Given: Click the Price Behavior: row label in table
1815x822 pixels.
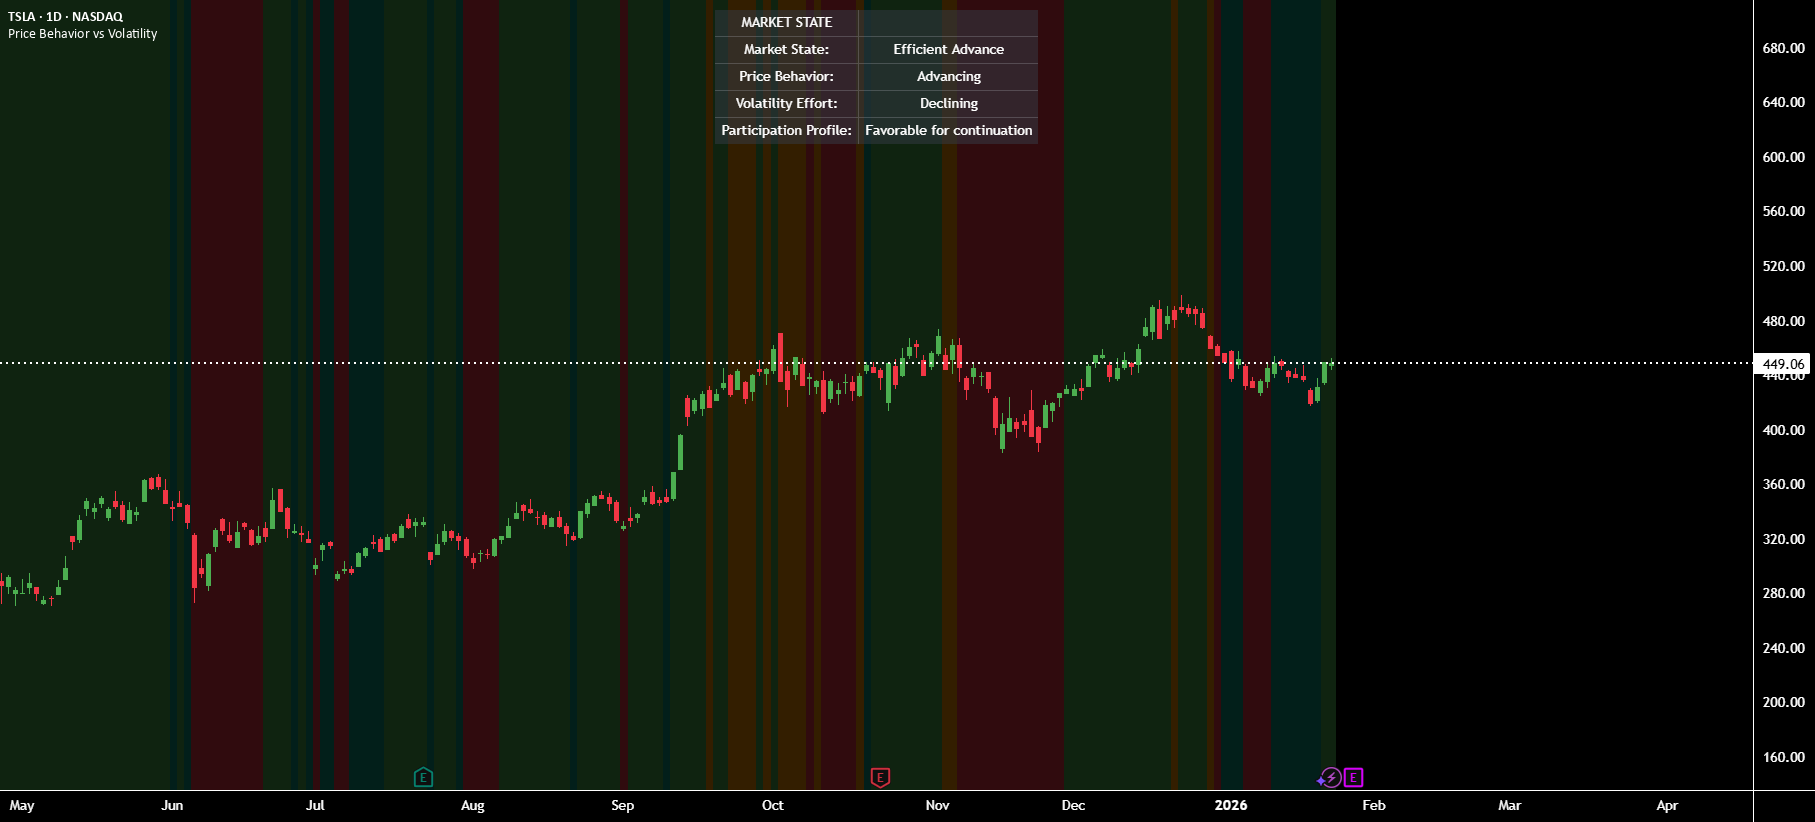Looking at the screenshot, I should (x=786, y=76).
